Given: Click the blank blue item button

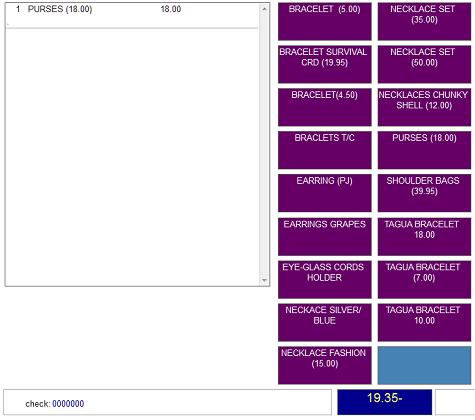Looking at the screenshot, I should tap(424, 365).
